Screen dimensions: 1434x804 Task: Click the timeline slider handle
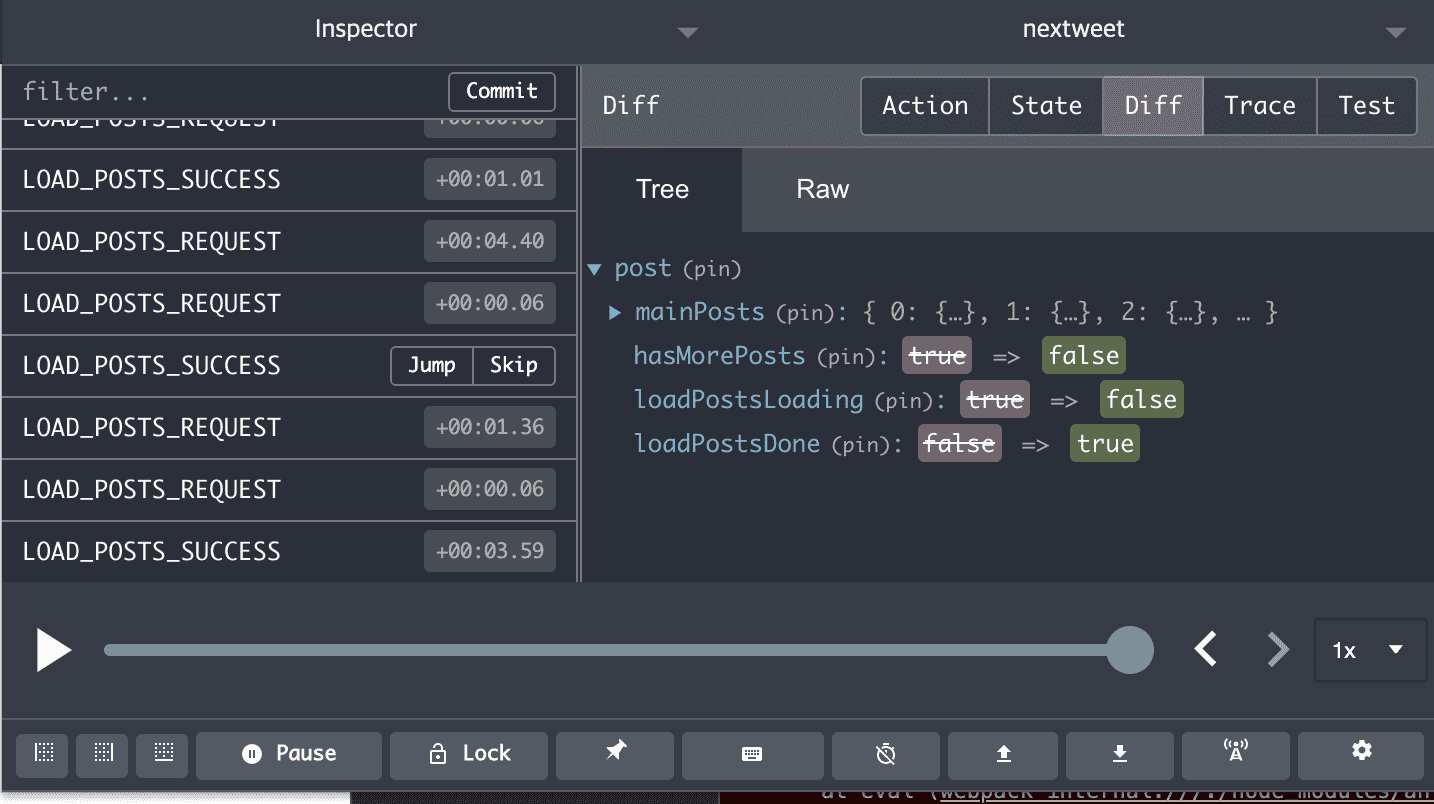coord(1129,650)
